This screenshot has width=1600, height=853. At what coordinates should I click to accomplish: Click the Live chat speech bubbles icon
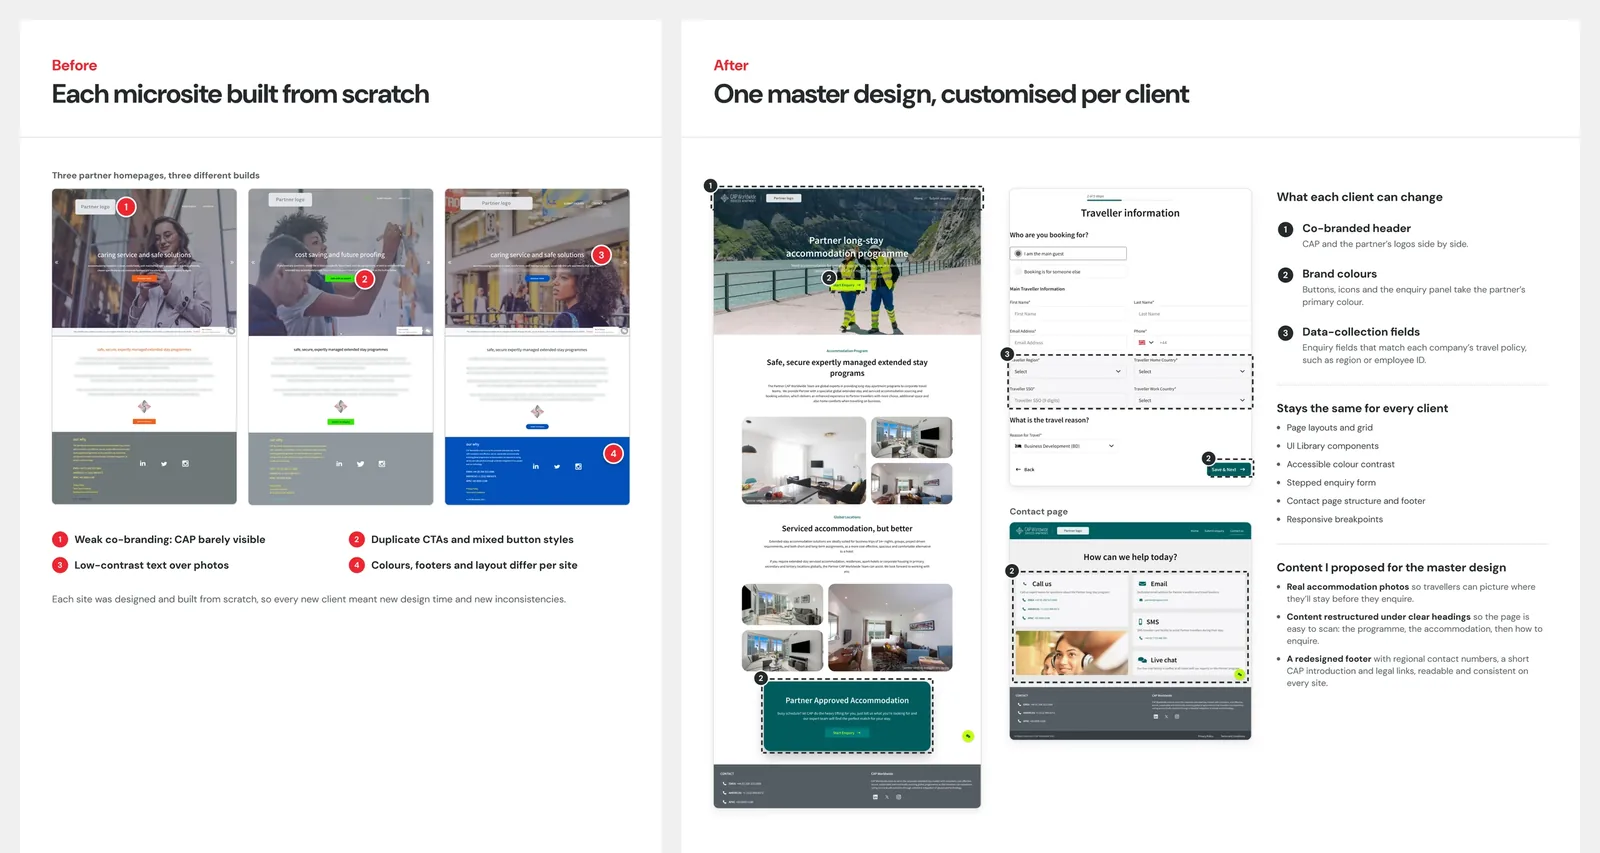pyautogui.click(x=1142, y=660)
